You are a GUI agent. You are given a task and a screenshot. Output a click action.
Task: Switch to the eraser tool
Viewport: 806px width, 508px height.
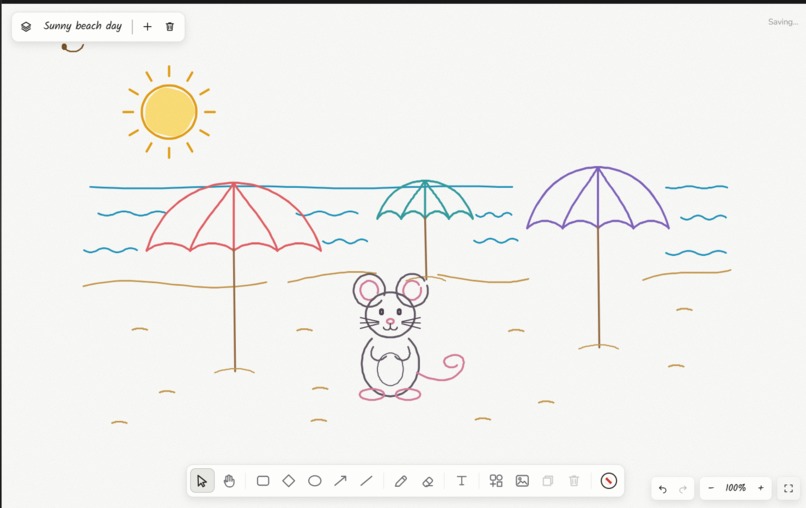pos(428,481)
